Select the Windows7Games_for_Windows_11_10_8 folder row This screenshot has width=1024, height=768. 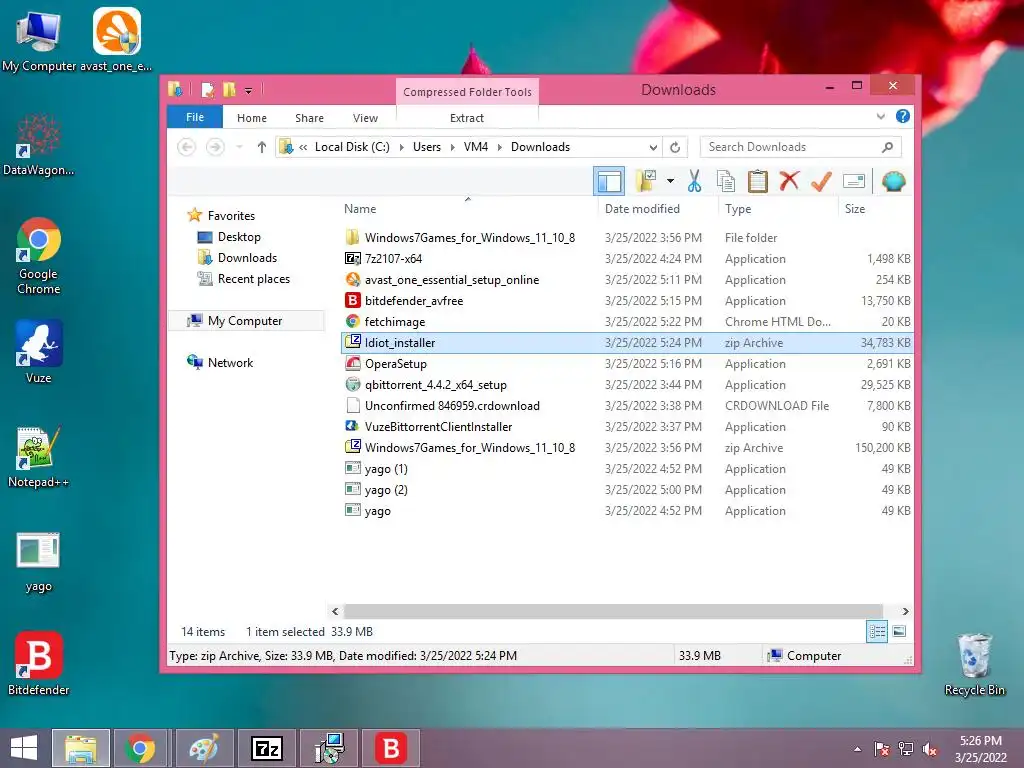click(x=626, y=238)
